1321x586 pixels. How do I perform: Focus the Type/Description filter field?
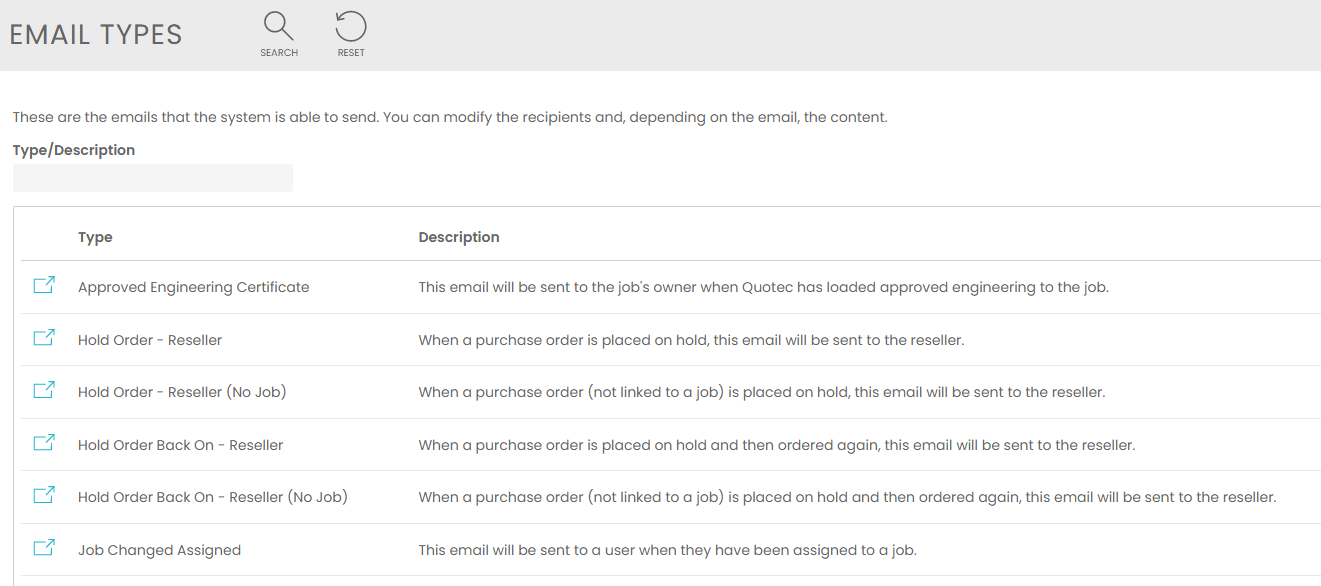tap(153, 178)
